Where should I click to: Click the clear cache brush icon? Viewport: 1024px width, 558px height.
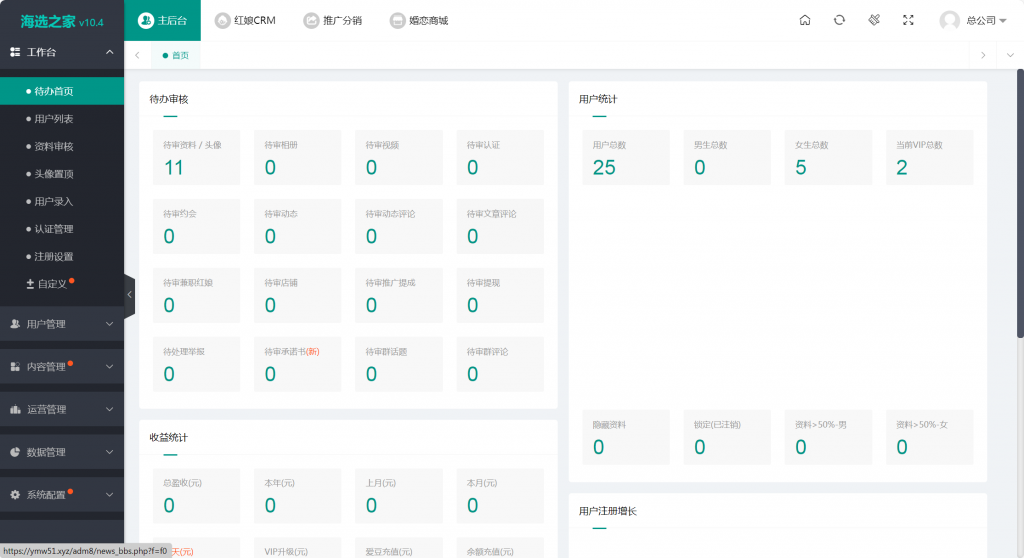coord(874,20)
